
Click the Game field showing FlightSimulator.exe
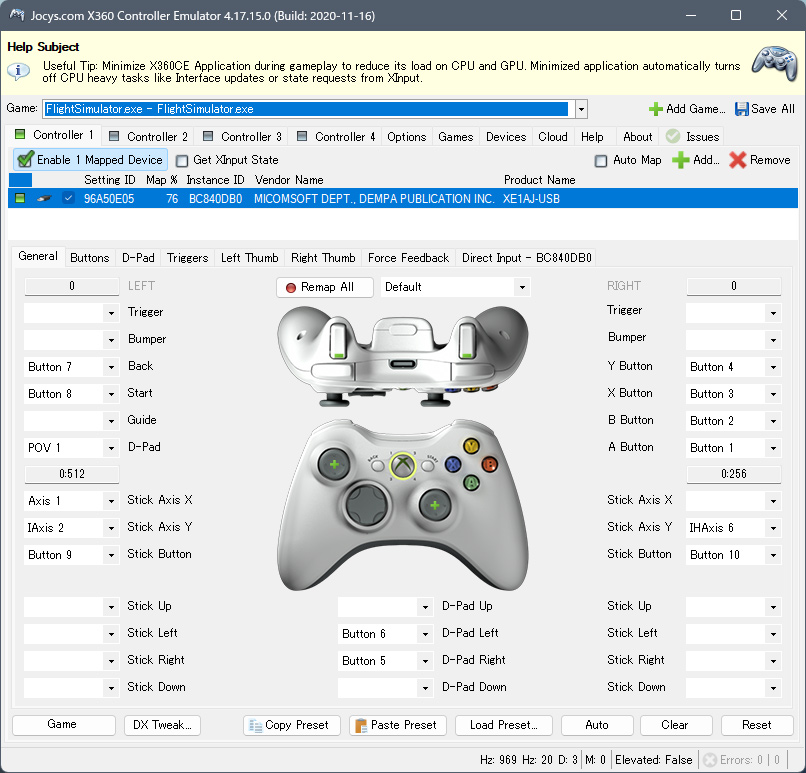pyautogui.click(x=307, y=109)
